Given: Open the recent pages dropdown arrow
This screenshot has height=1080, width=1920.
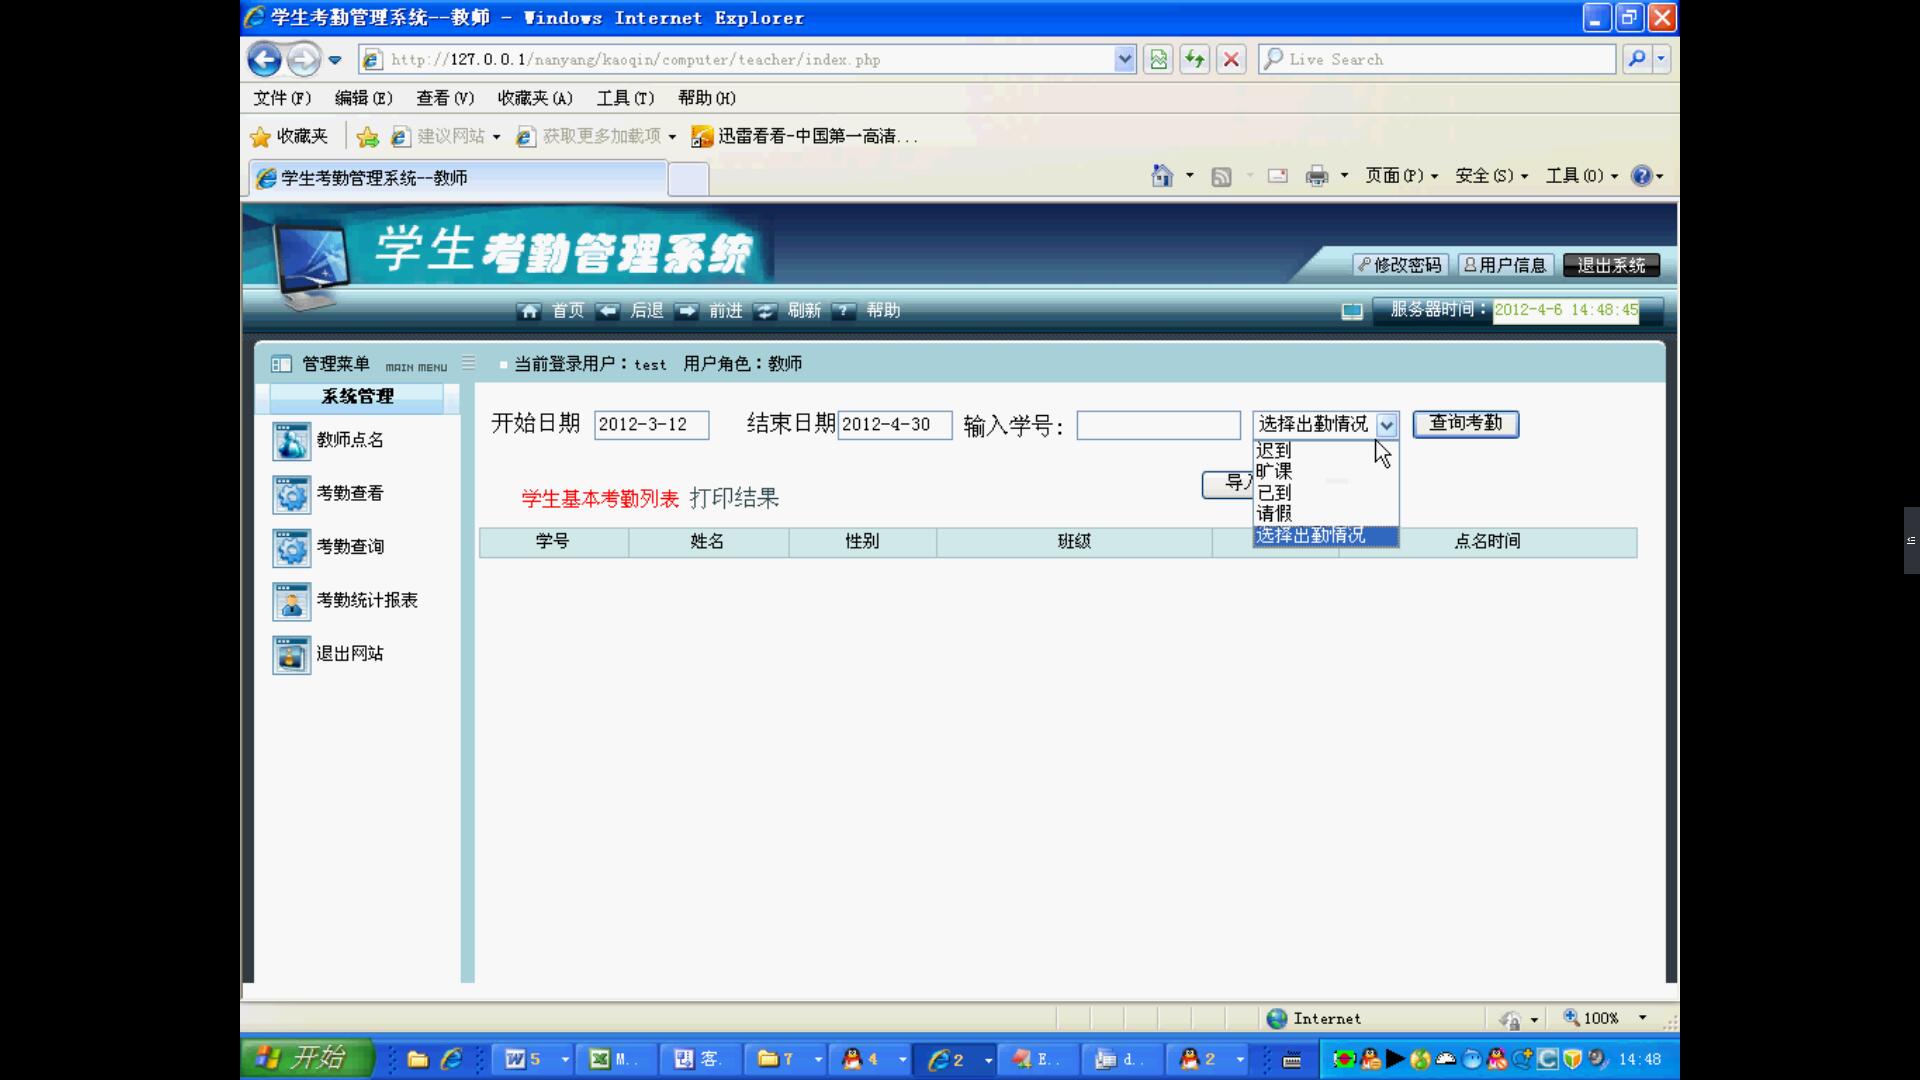Looking at the screenshot, I should point(335,60).
